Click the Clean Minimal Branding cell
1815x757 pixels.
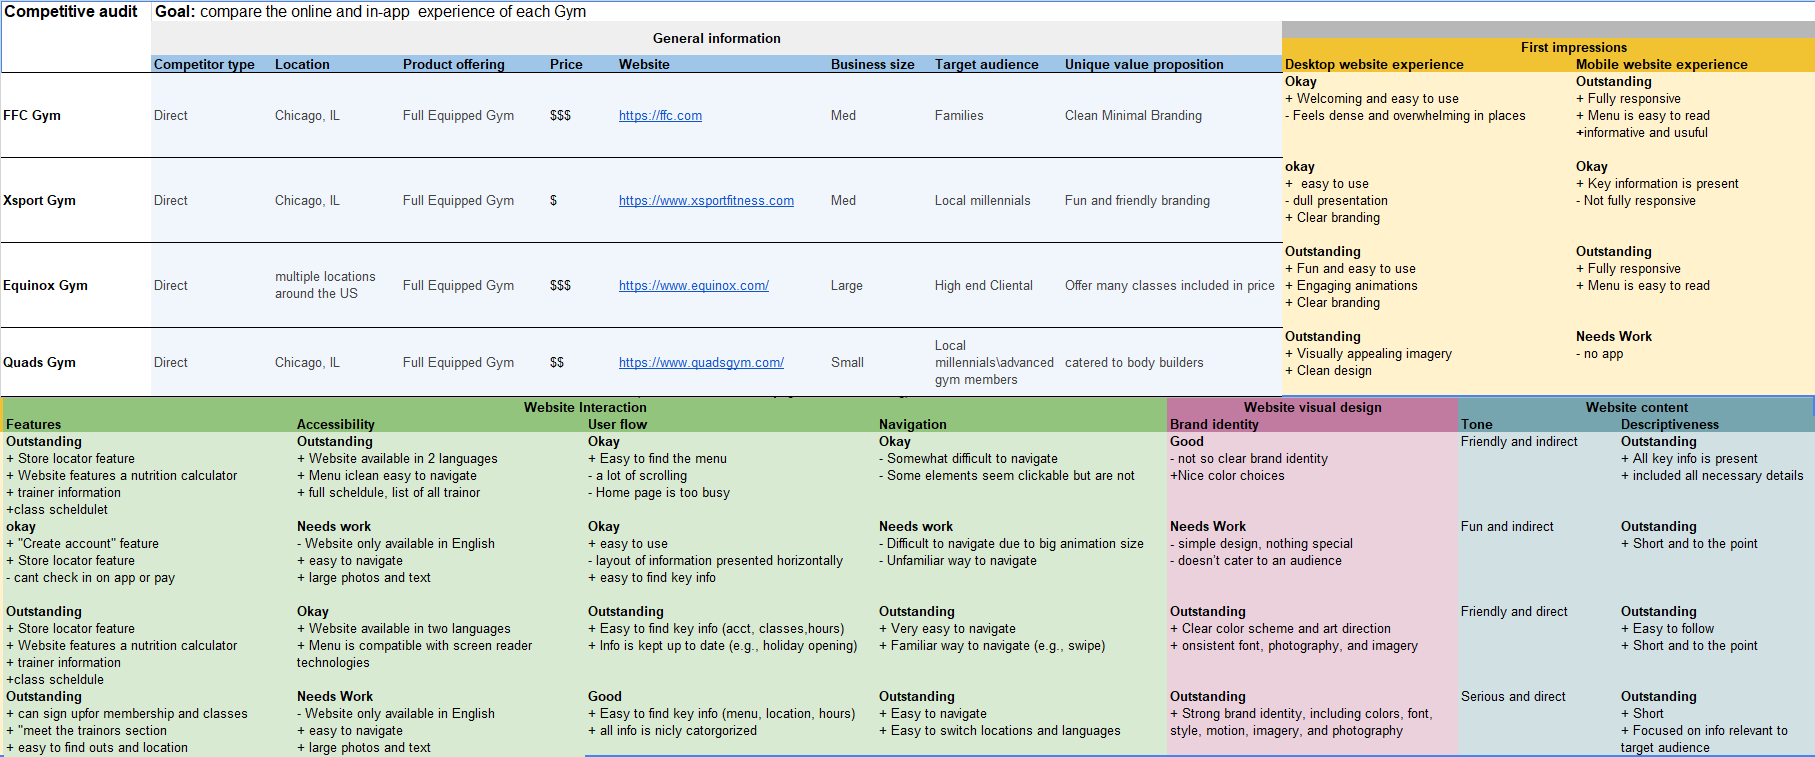pyautogui.click(x=1133, y=115)
